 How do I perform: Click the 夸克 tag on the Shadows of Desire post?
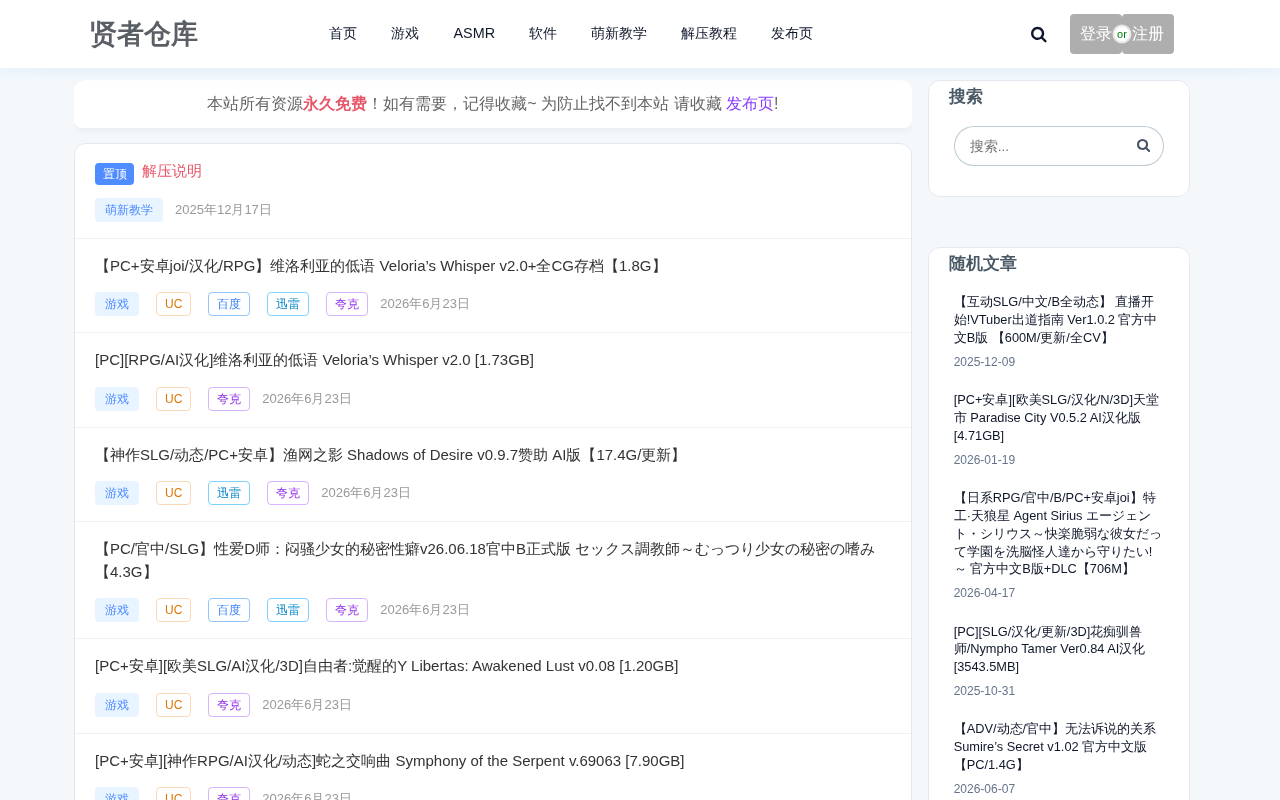(x=288, y=493)
